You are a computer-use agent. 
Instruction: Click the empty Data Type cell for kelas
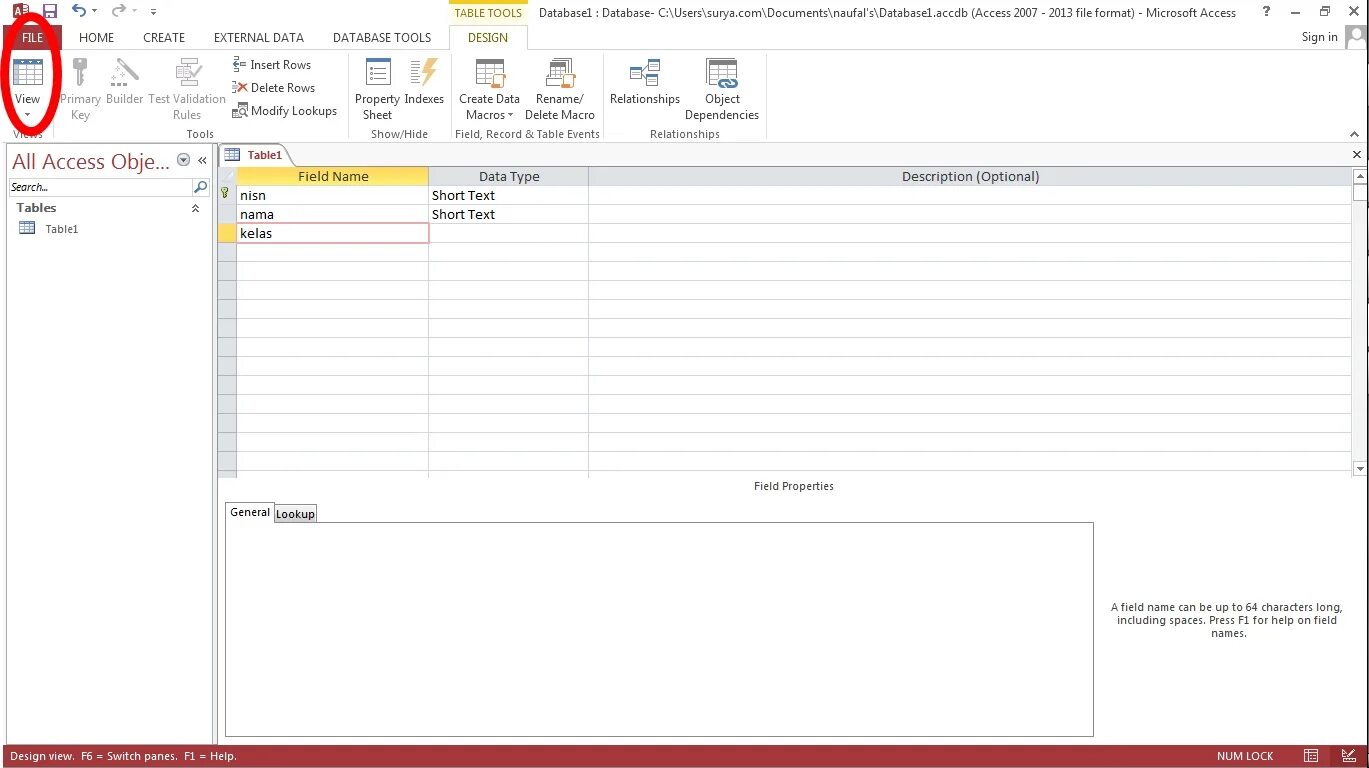tap(509, 233)
